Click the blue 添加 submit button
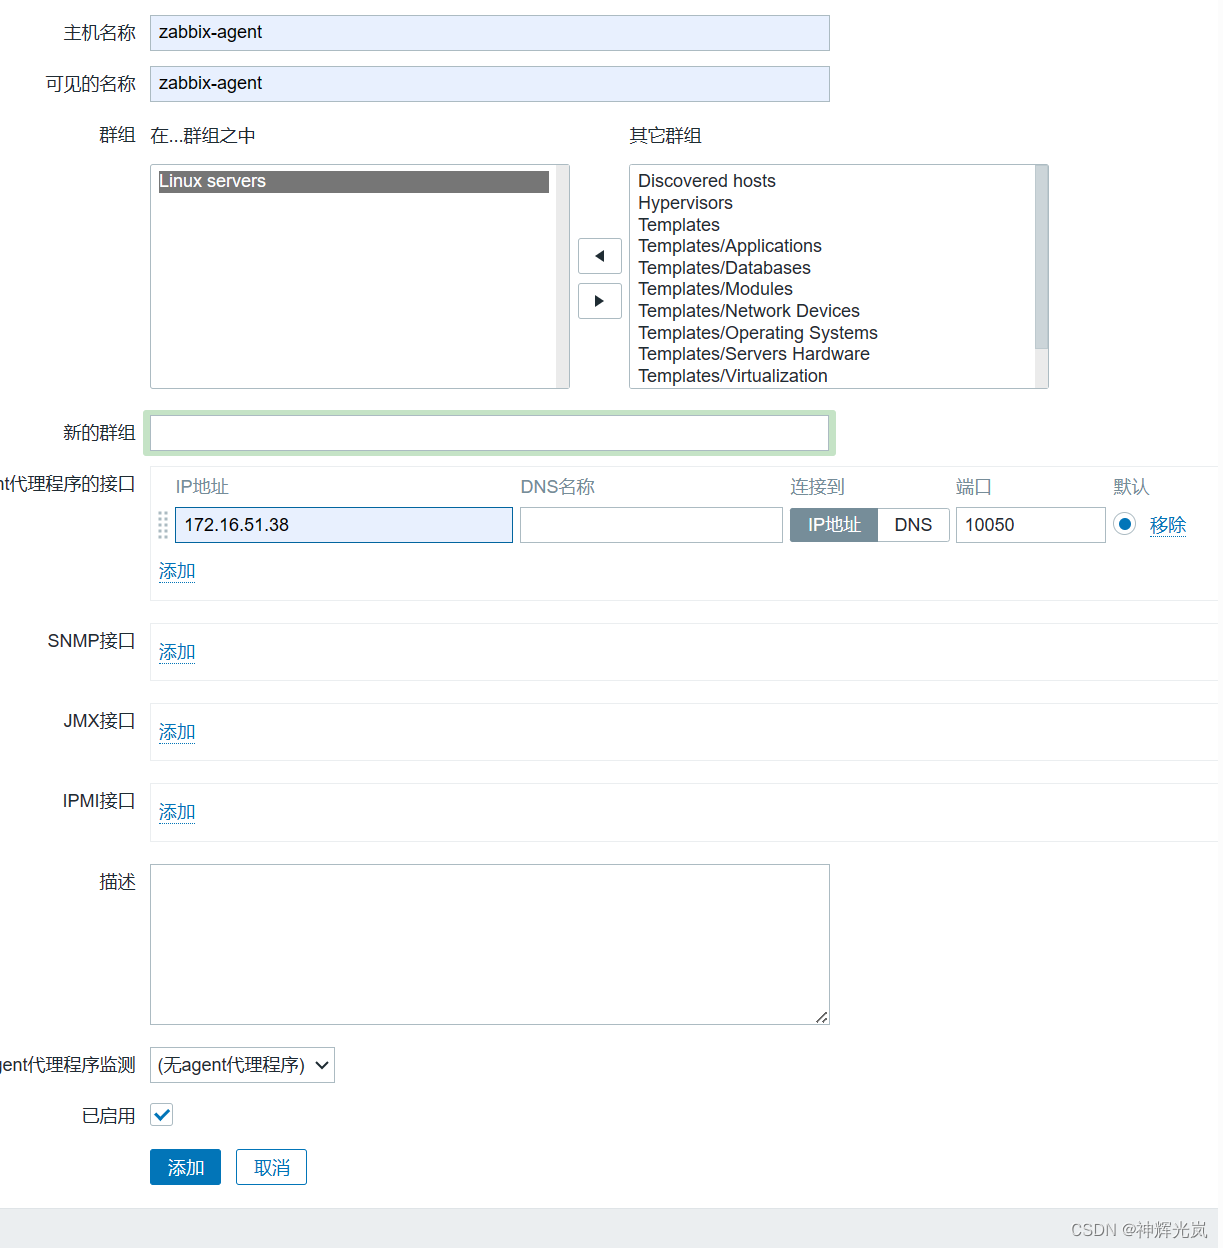The height and width of the screenshot is (1248, 1223). 185,1167
